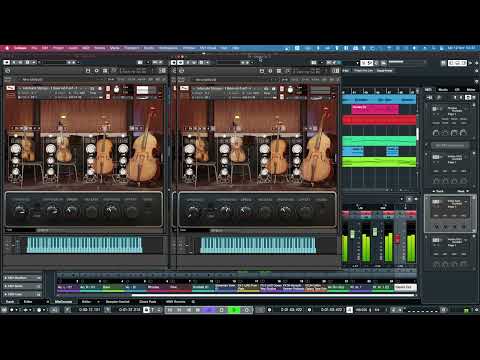Expand the middle section in the lower-left inspector
480x360 pixels.
pos(22,286)
